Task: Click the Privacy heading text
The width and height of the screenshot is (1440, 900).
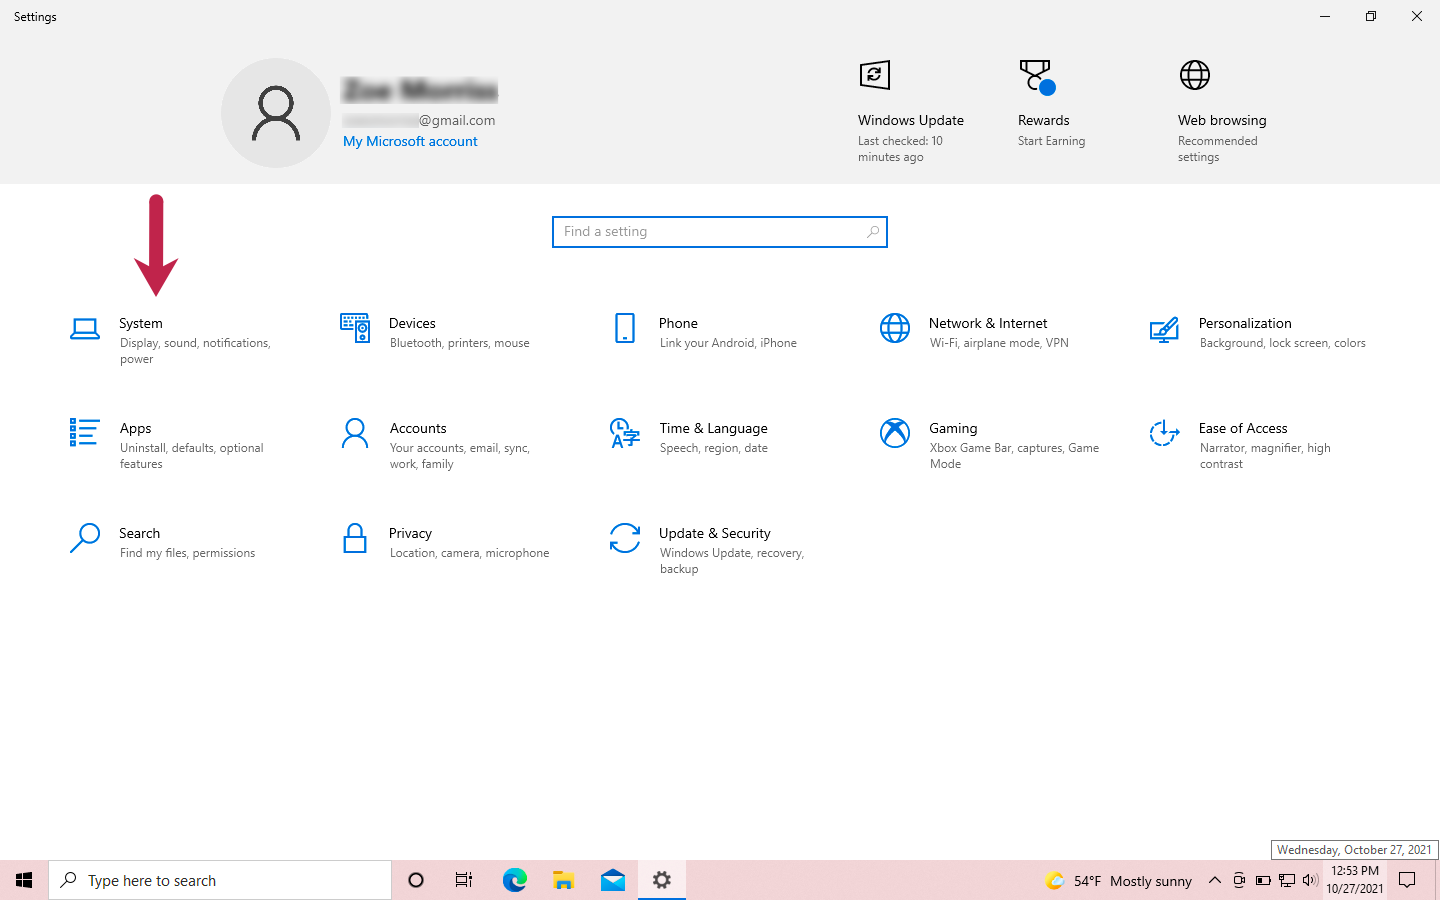Action: tap(410, 533)
